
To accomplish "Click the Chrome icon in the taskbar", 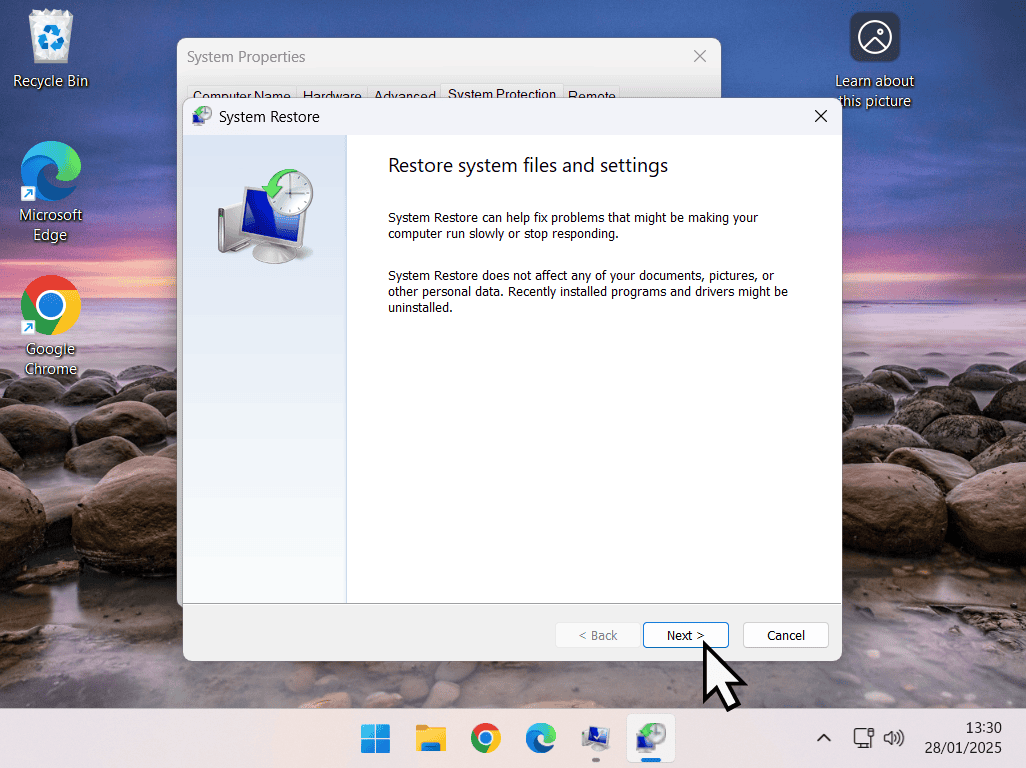I will point(486,739).
